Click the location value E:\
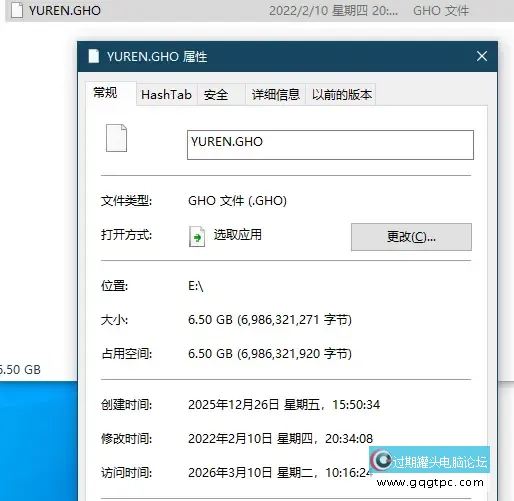The width and height of the screenshot is (514, 501). [196, 286]
